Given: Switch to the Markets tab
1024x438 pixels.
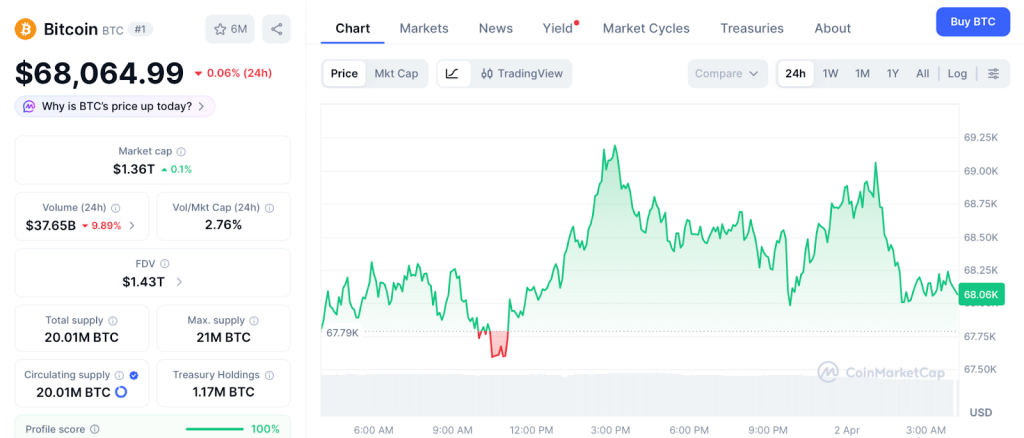Looking at the screenshot, I should coord(424,28).
